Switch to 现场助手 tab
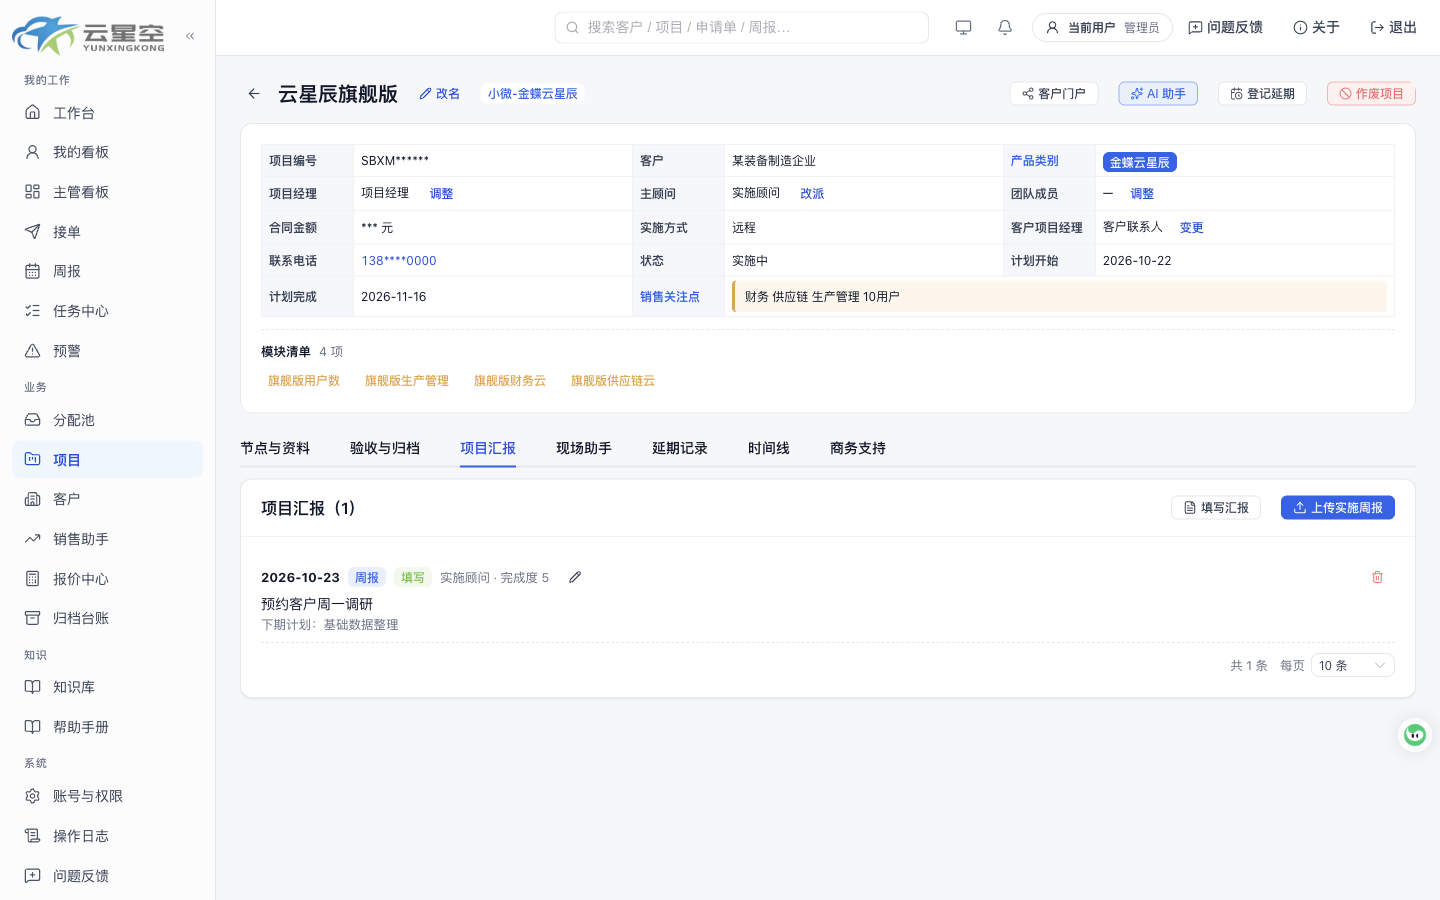This screenshot has height=900, width=1440. tap(584, 448)
